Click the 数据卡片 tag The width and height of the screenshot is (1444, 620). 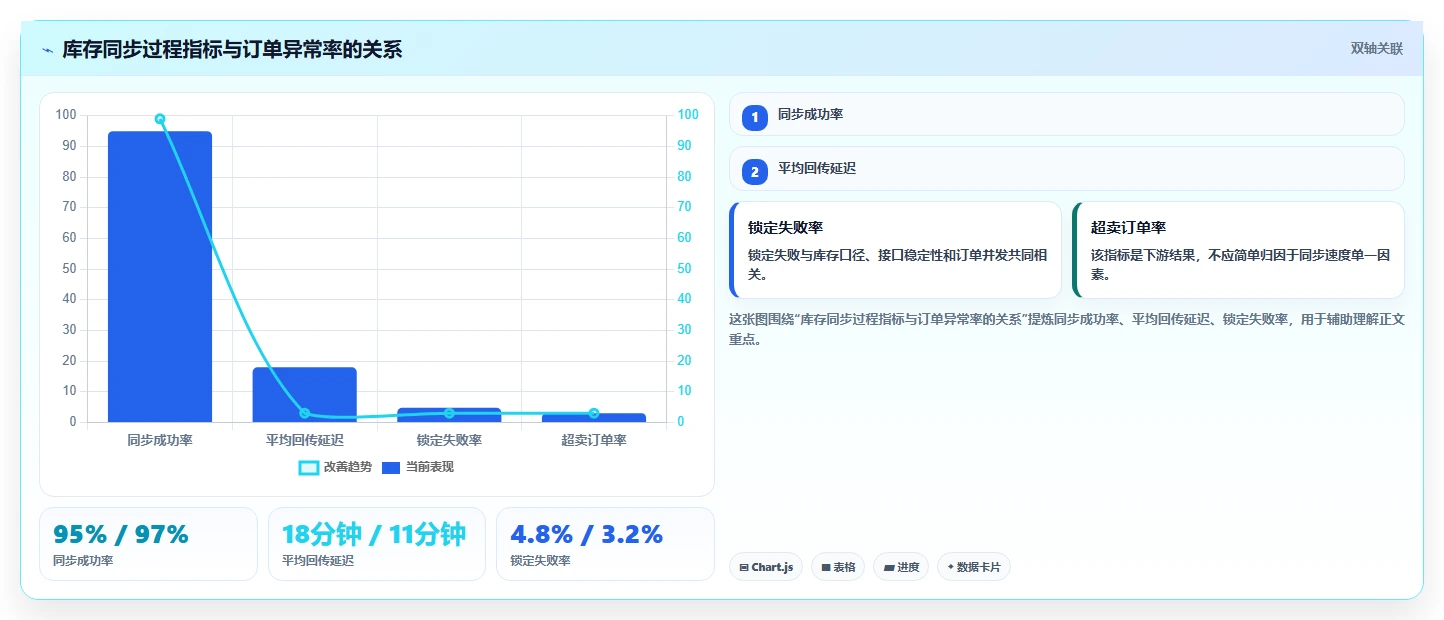click(974, 567)
